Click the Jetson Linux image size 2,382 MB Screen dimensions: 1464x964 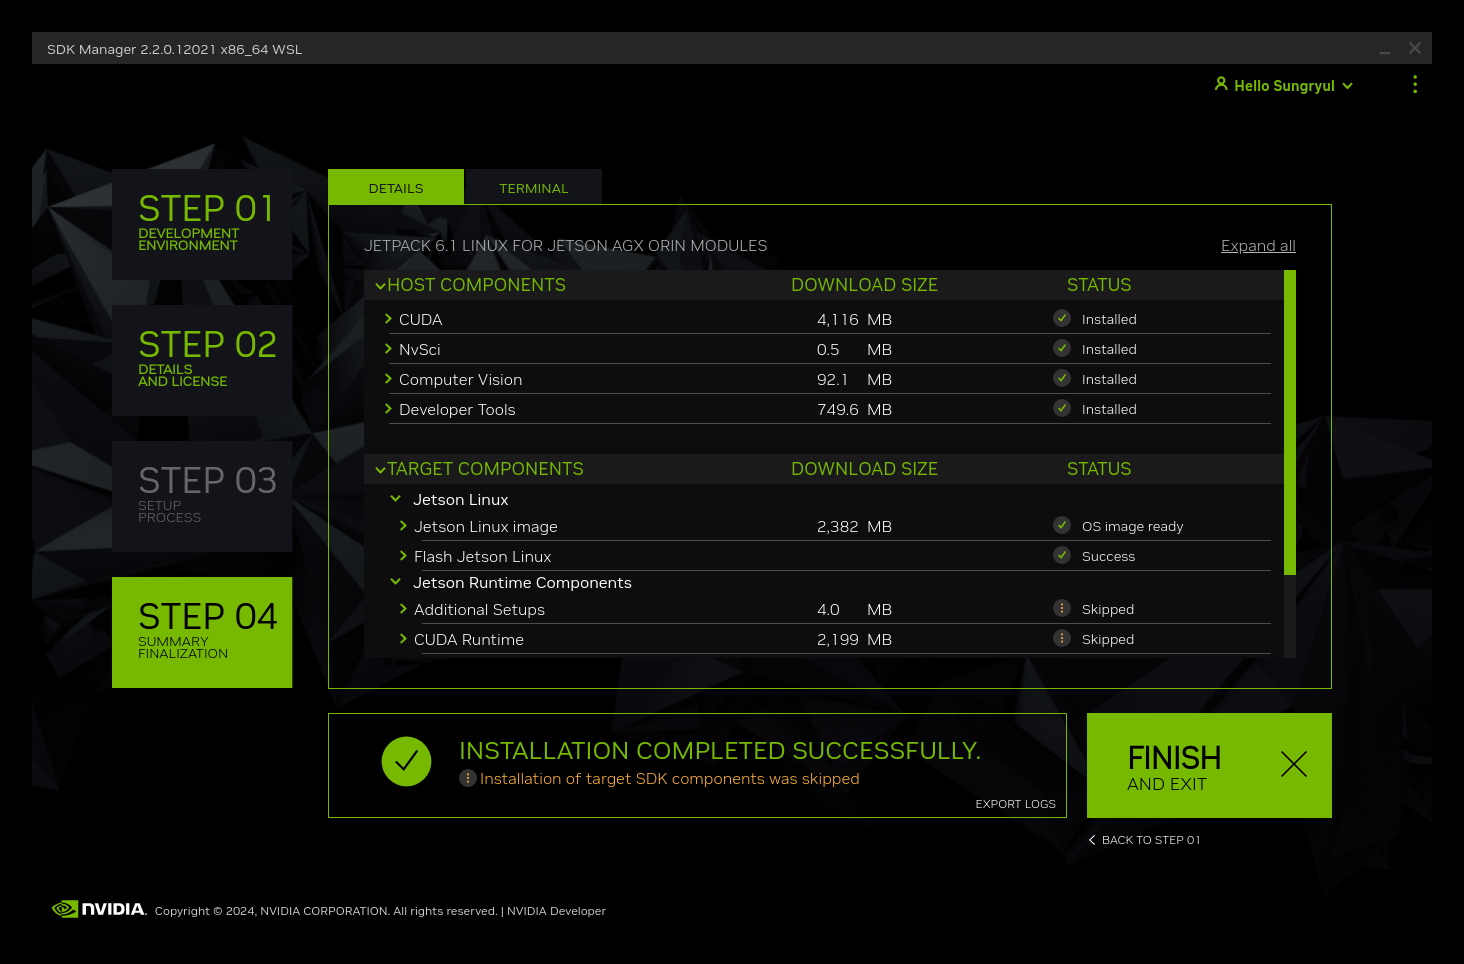coord(854,527)
